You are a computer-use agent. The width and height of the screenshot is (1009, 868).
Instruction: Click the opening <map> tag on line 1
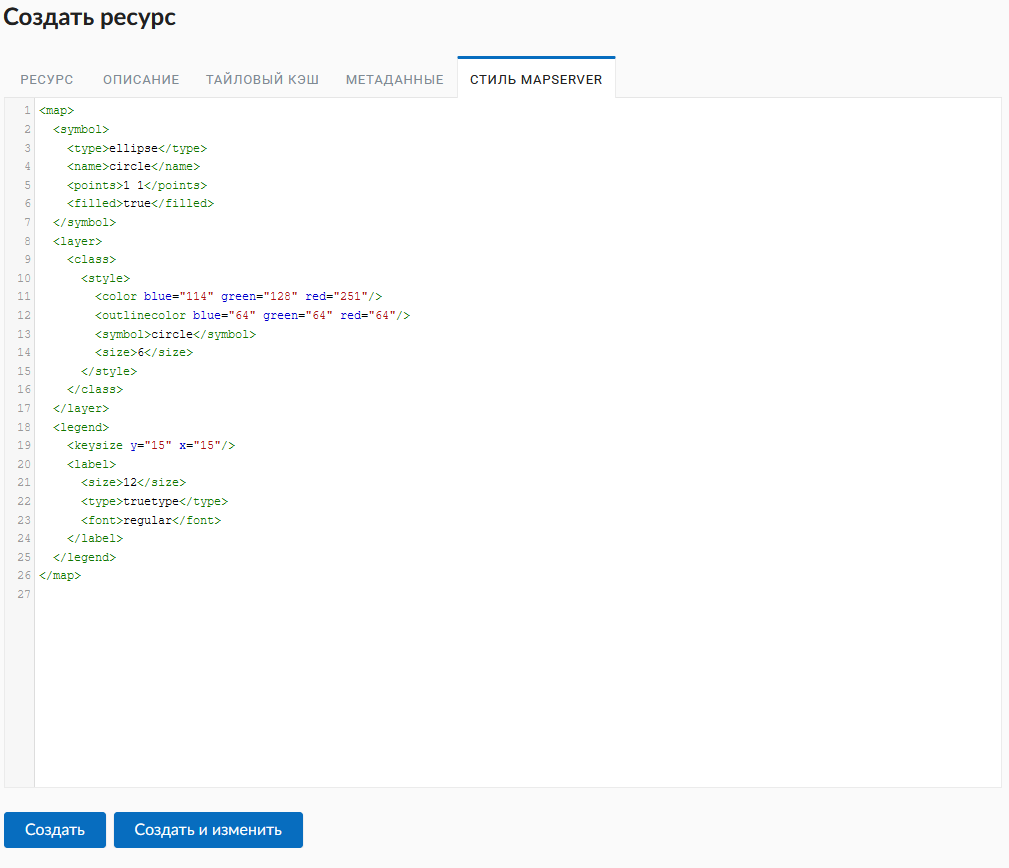57,111
